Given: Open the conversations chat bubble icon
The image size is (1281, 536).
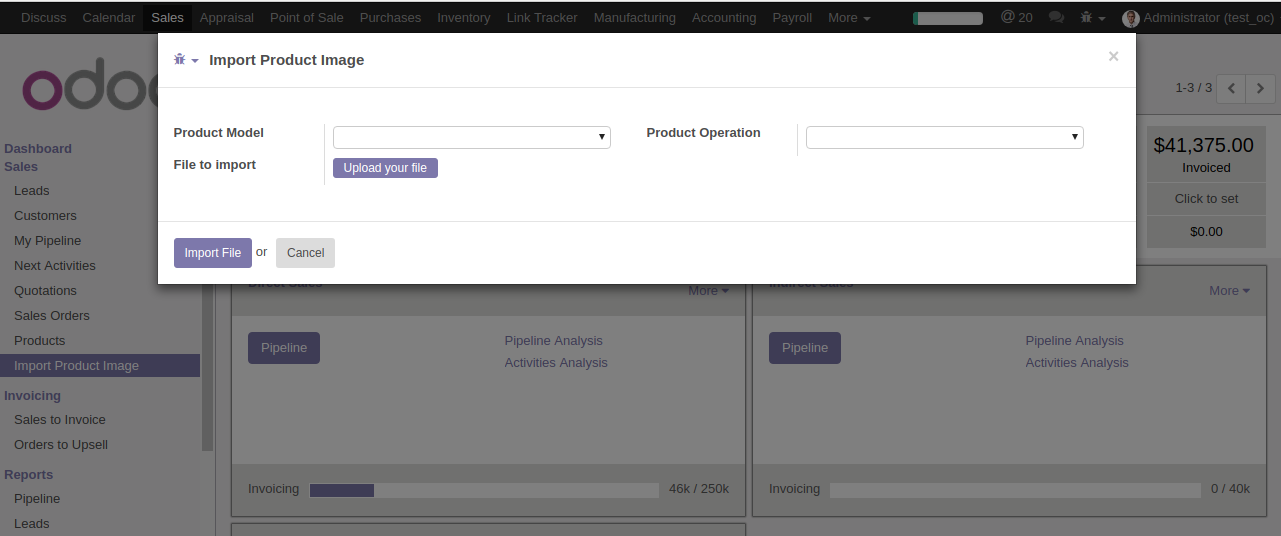Looking at the screenshot, I should pos(1056,18).
